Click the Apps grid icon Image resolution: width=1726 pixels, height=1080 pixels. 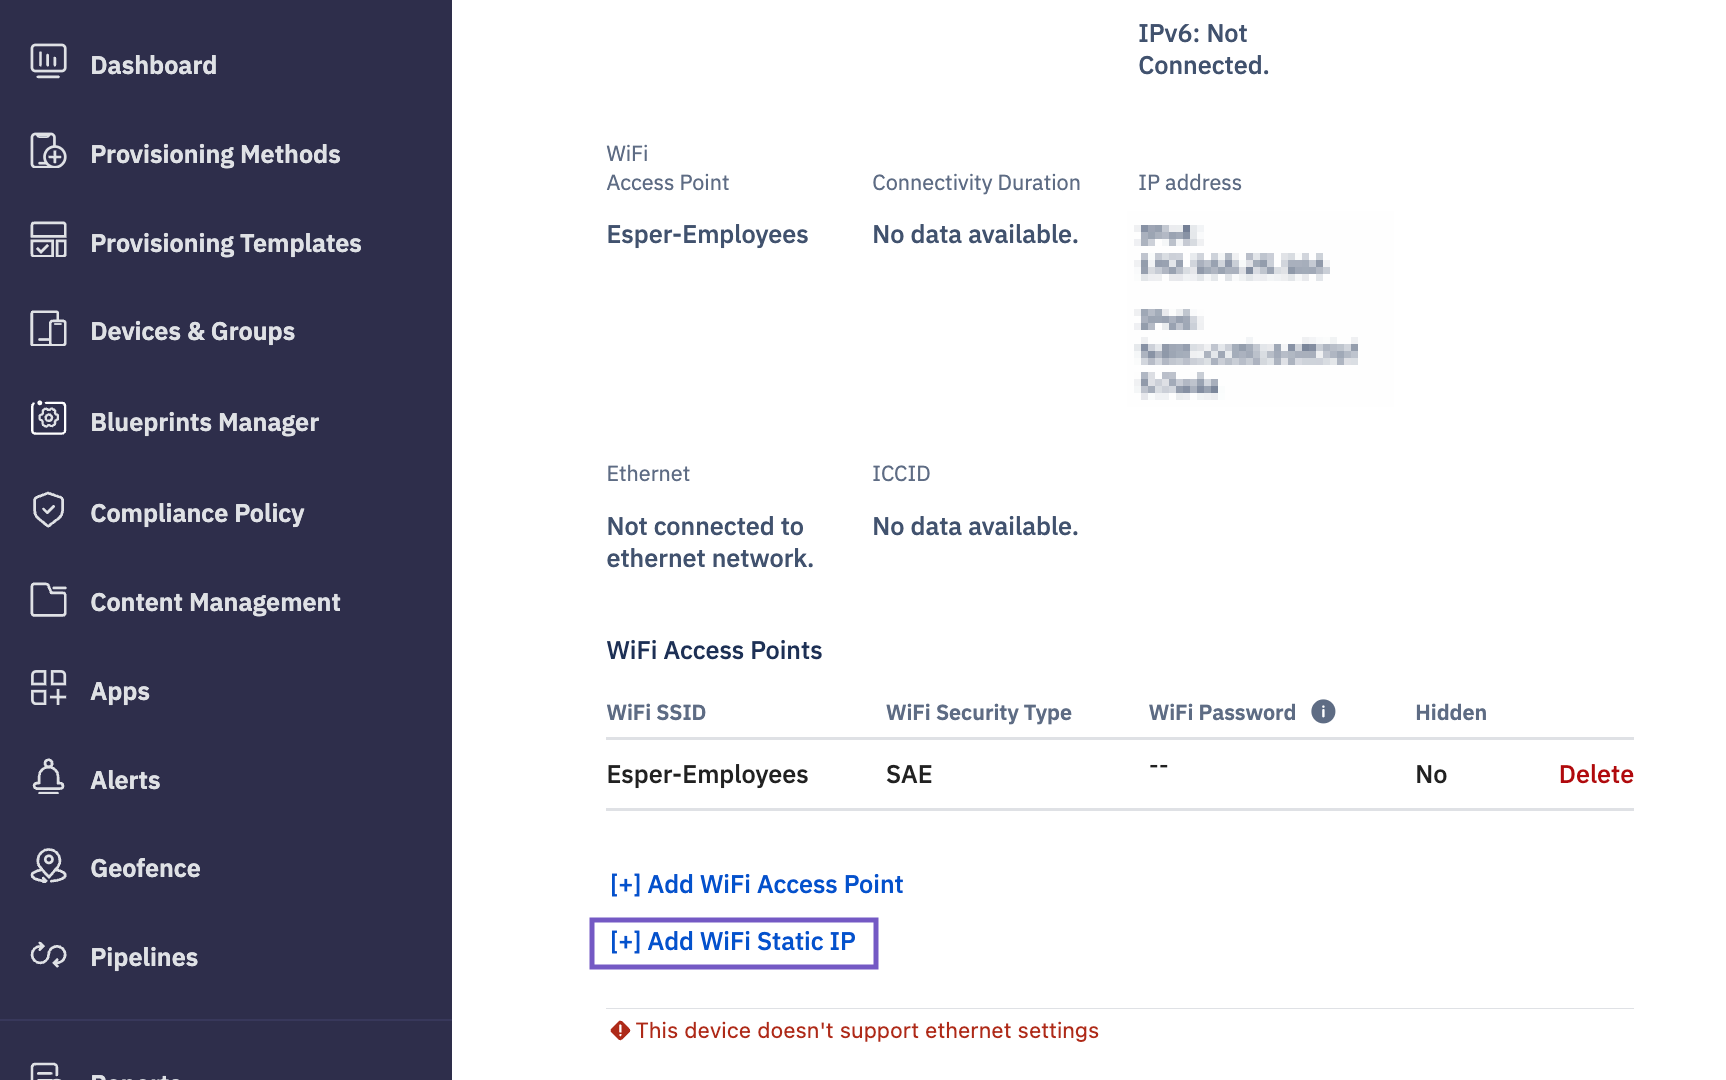(x=48, y=689)
